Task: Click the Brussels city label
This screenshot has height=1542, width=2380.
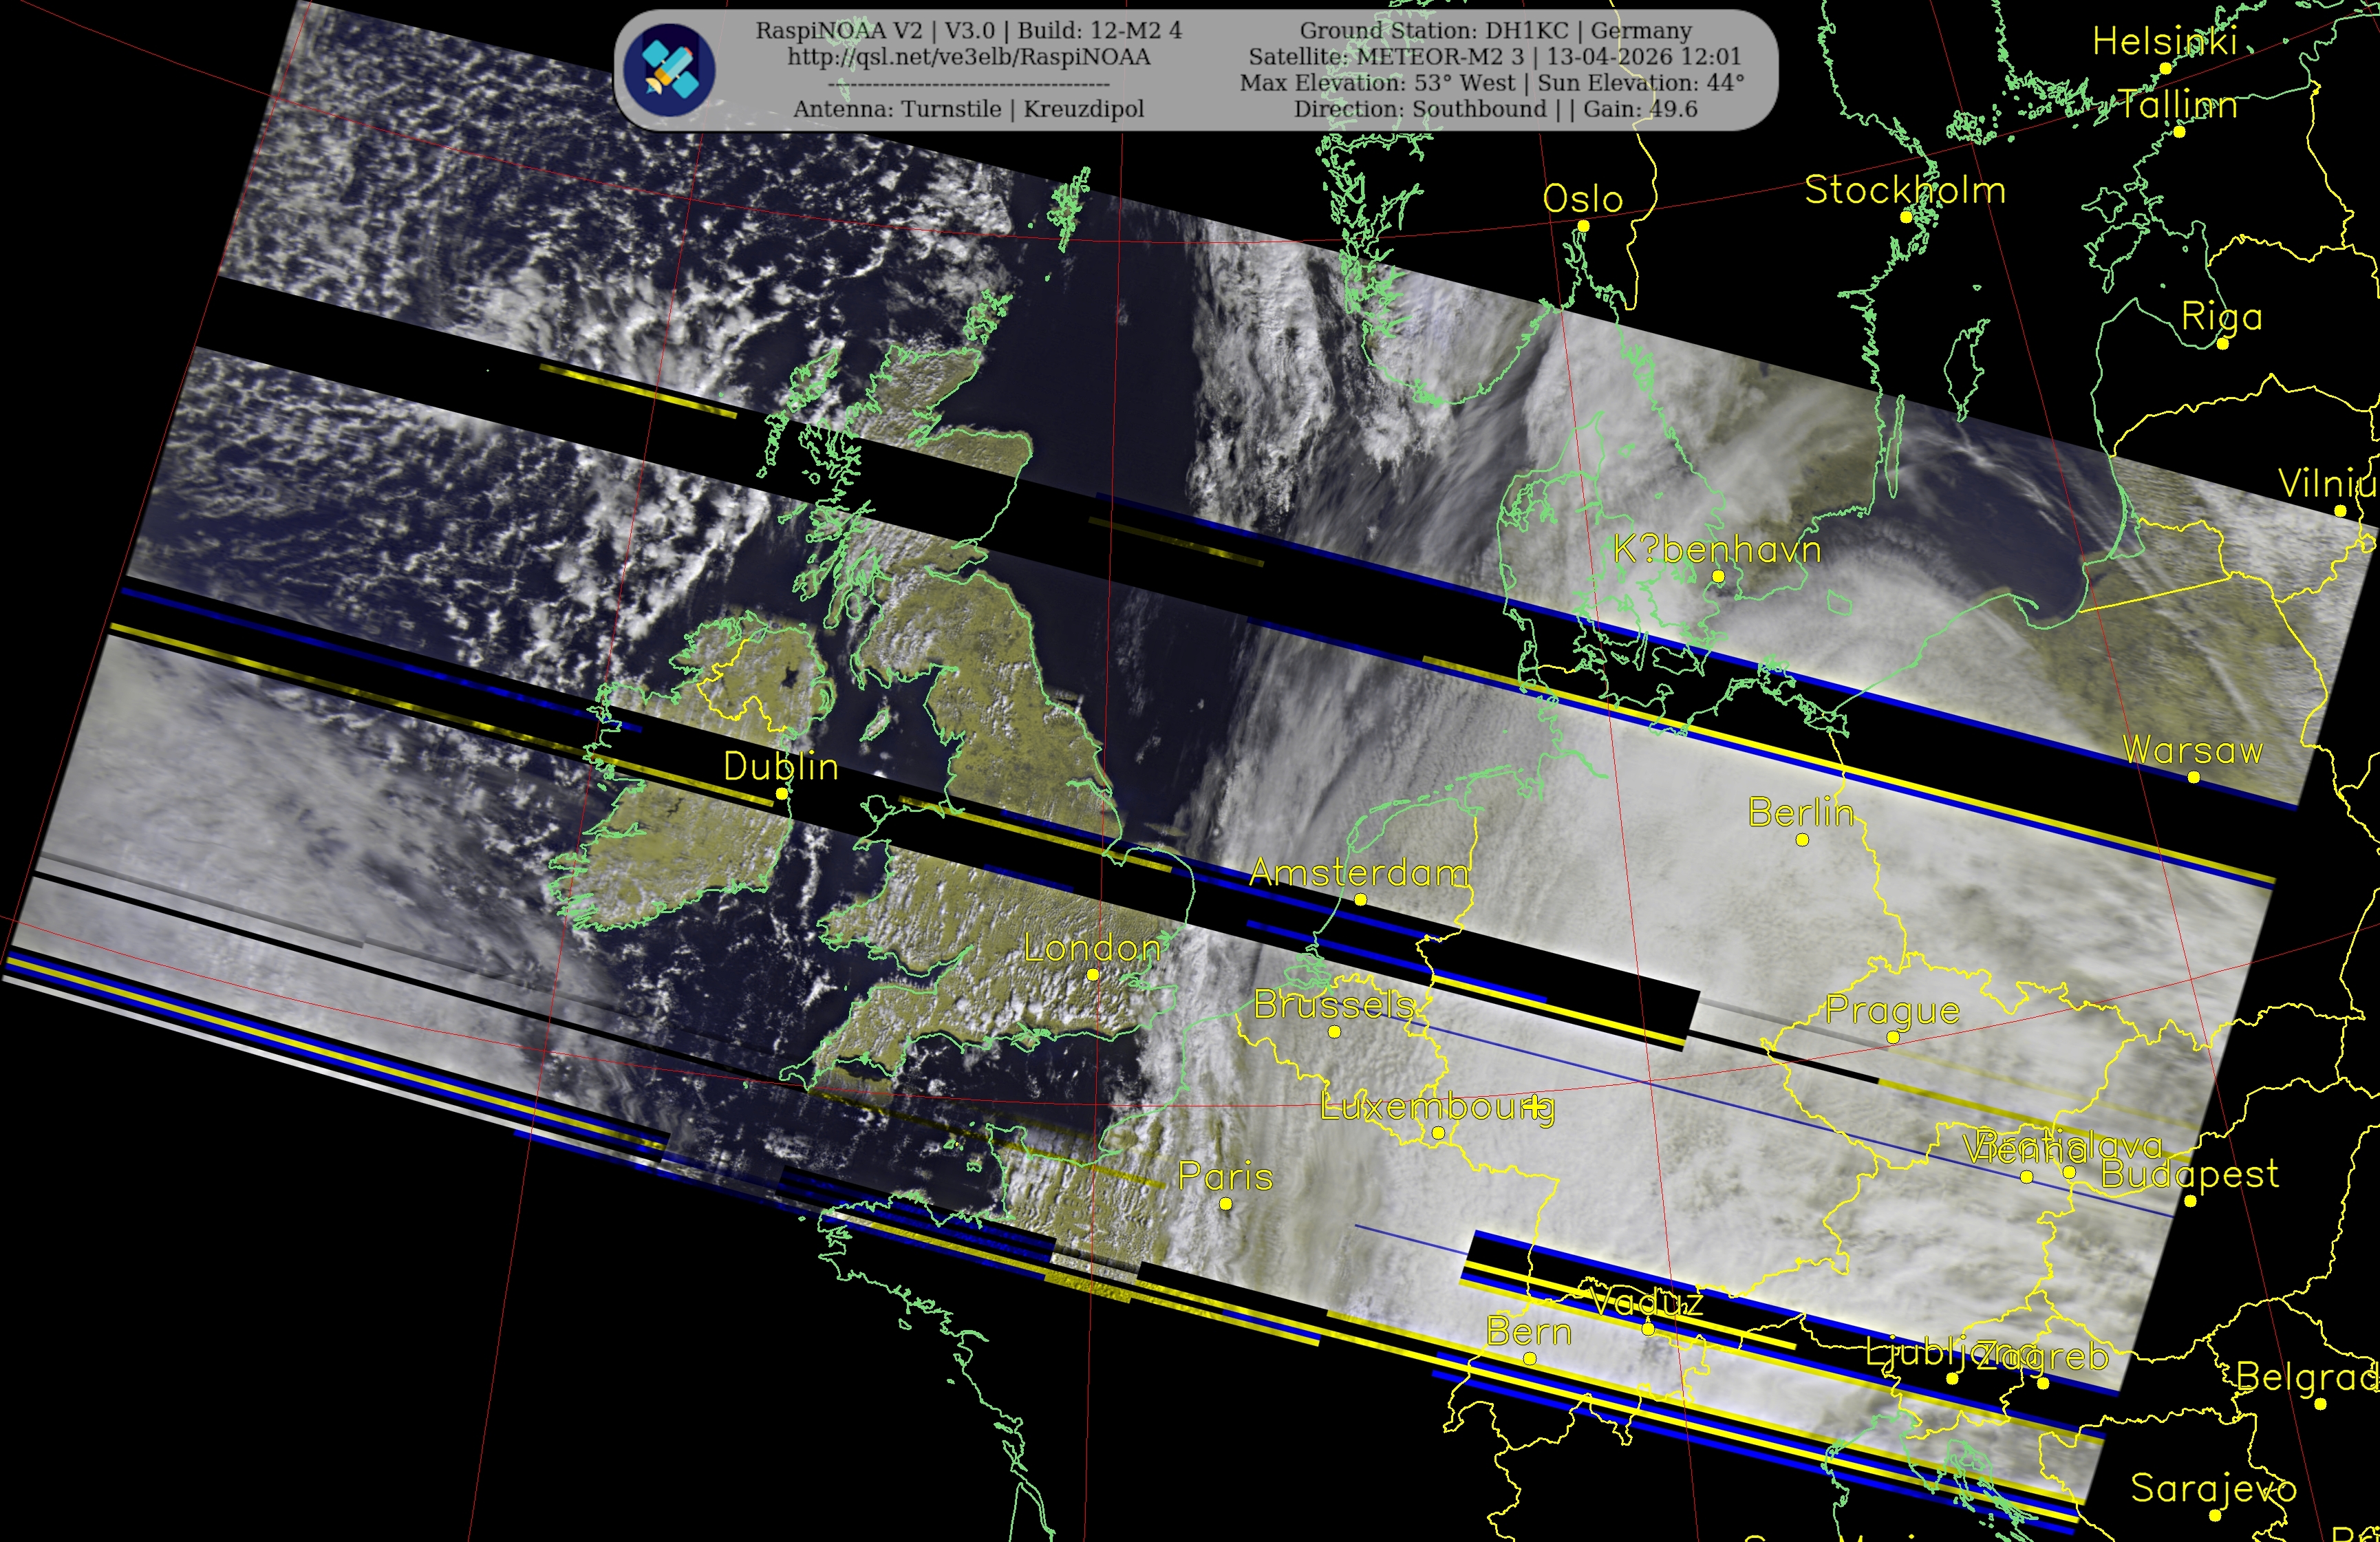Action: (1334, 1005)
